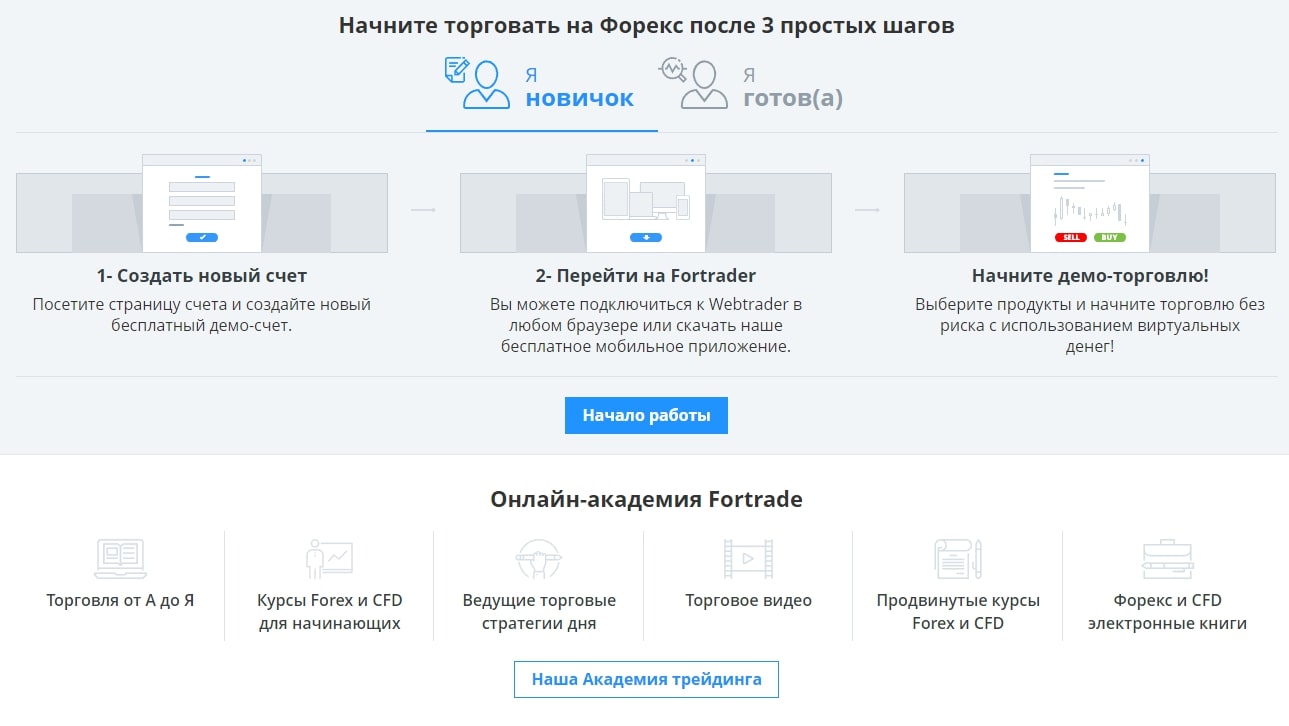
Task: Open "Продвинутые курсы Forex и CFD"
Action: pos(958,612)
